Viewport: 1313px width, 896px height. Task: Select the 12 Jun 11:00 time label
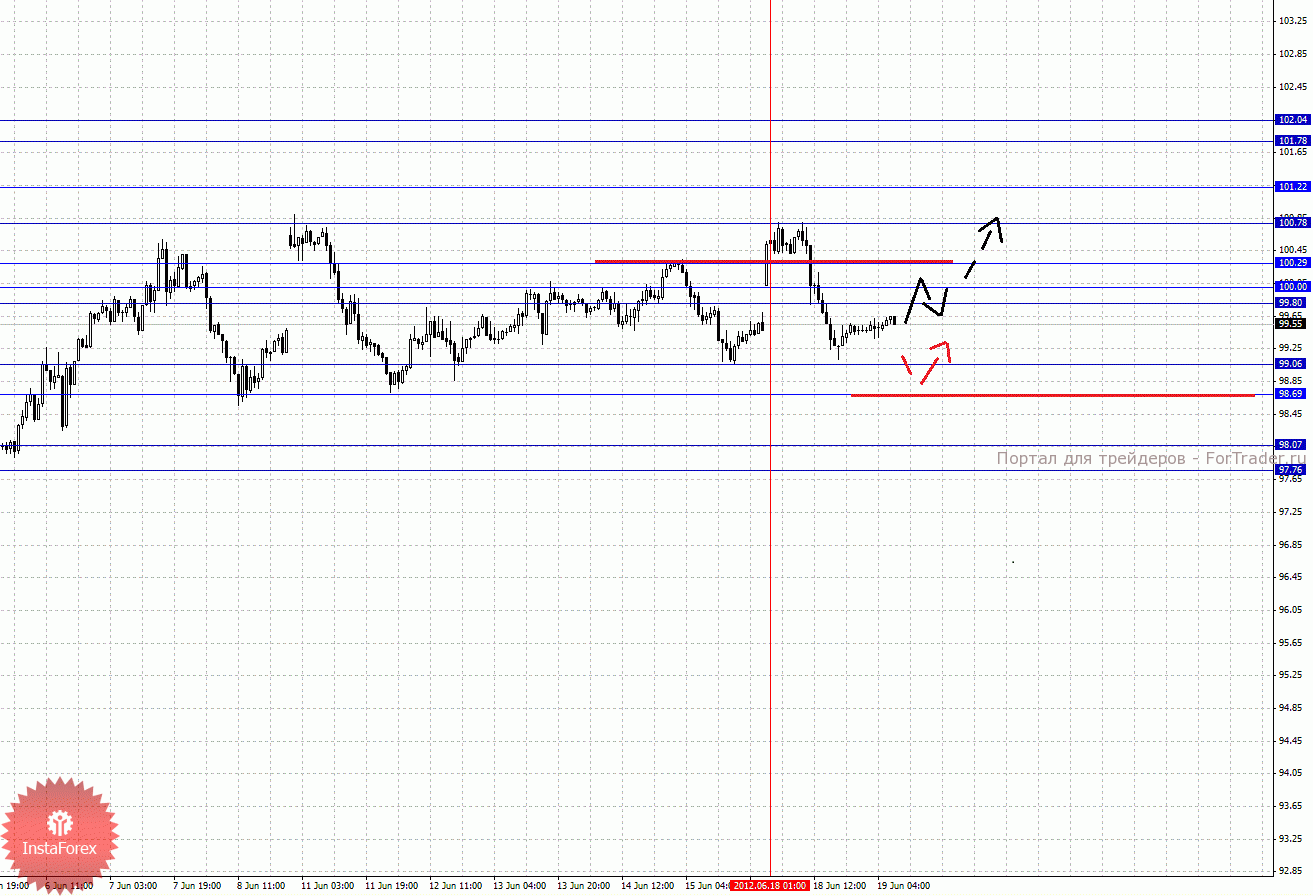(456, 886)
